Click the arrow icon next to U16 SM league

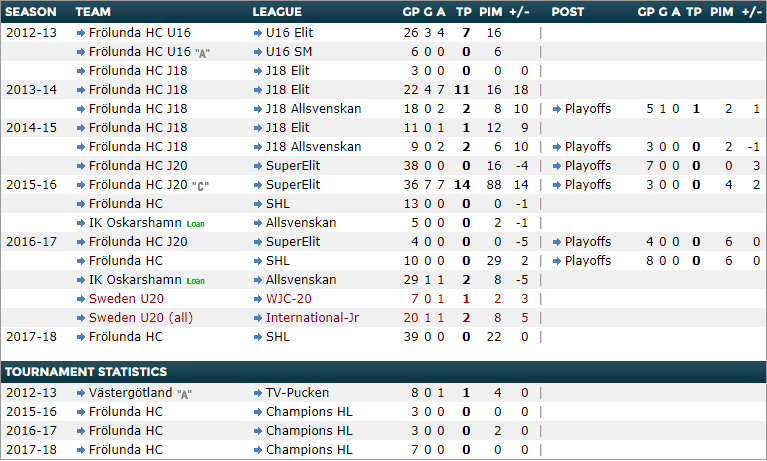pos(258,52)
